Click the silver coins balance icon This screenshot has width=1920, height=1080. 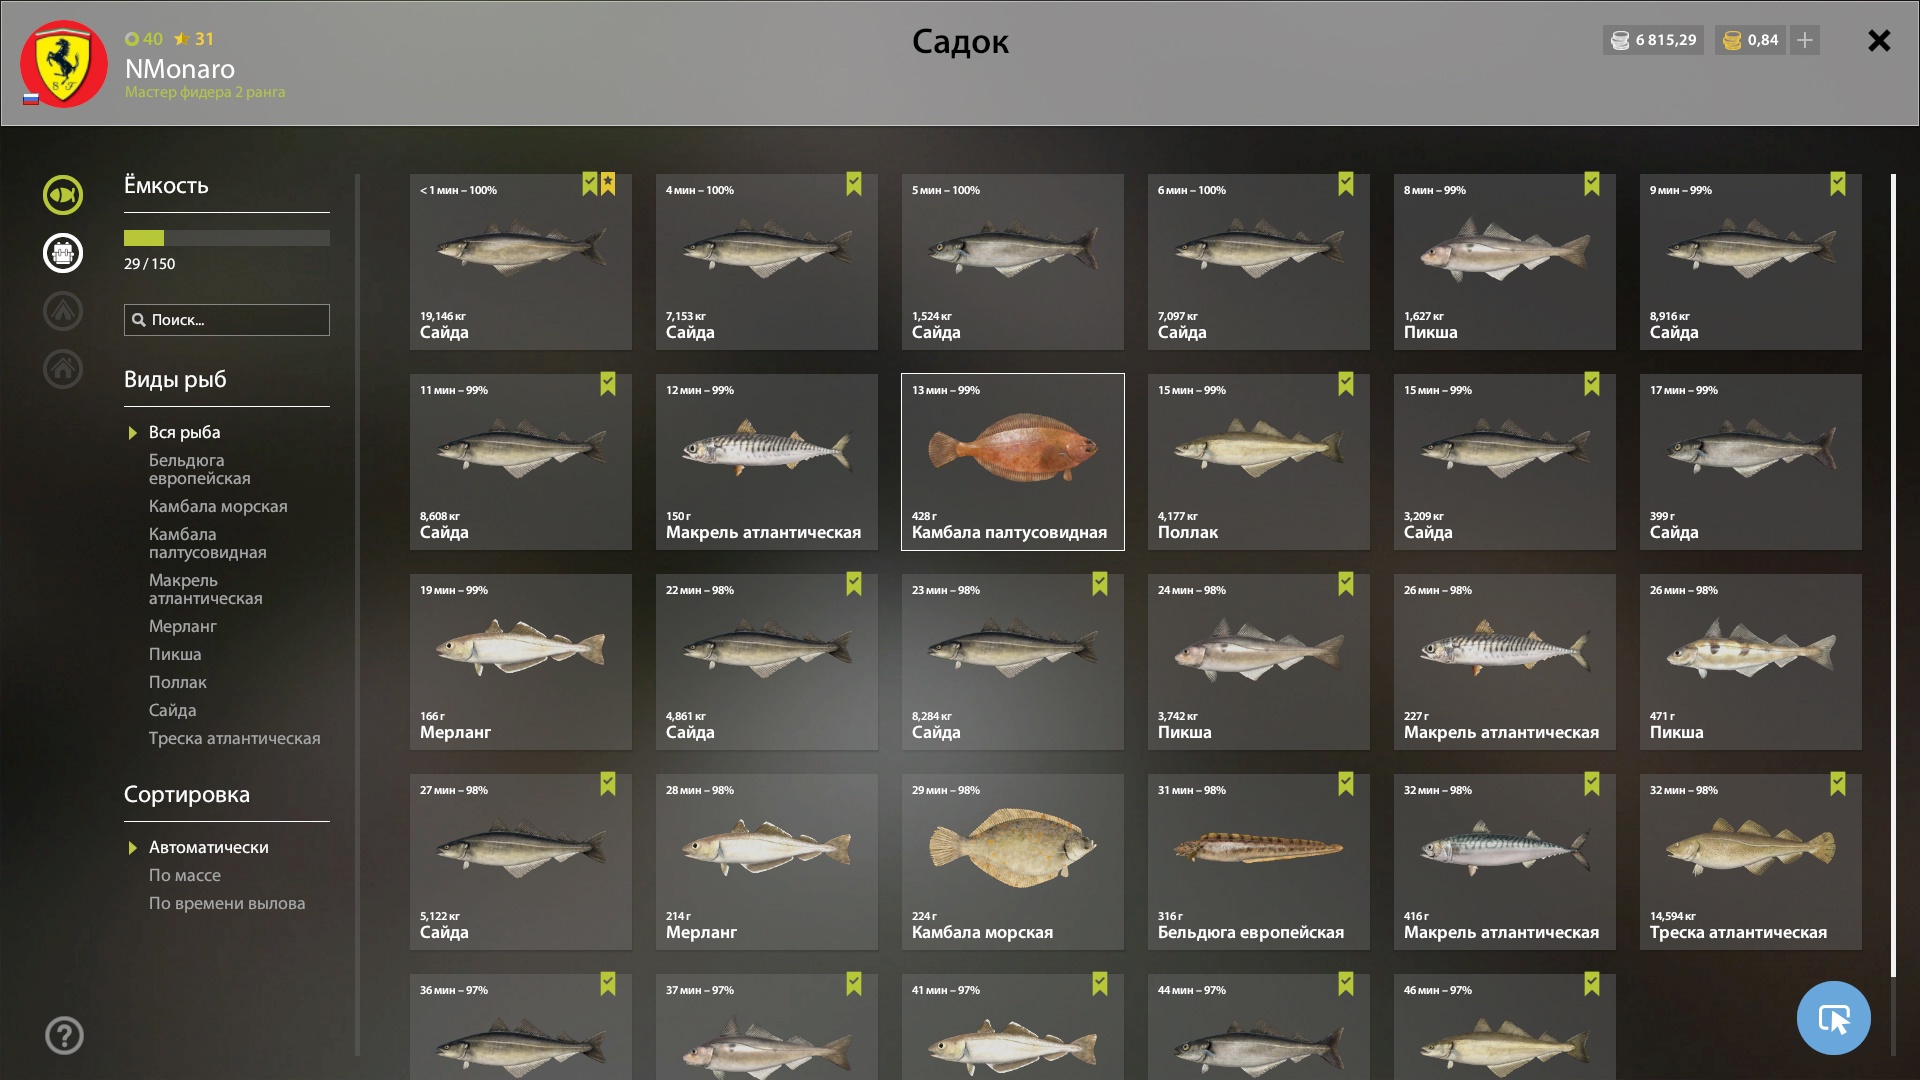tap(1620, 40)
